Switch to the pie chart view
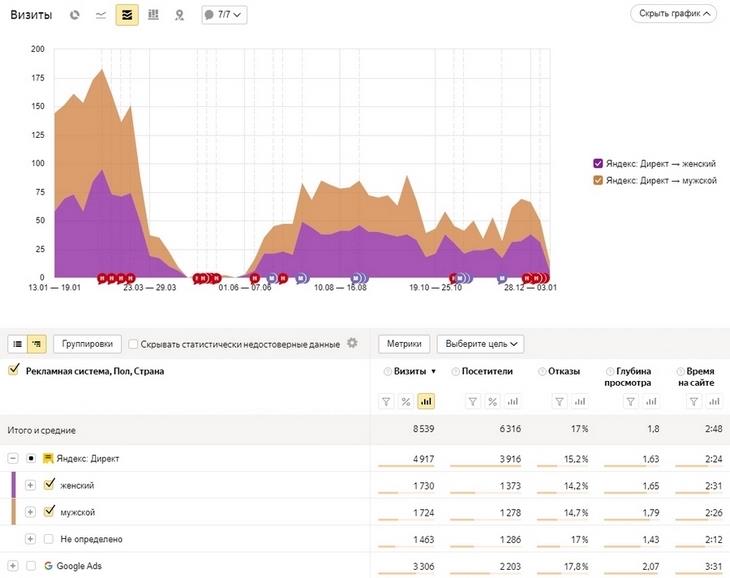The image size is (730, 578). coord(75,15)
